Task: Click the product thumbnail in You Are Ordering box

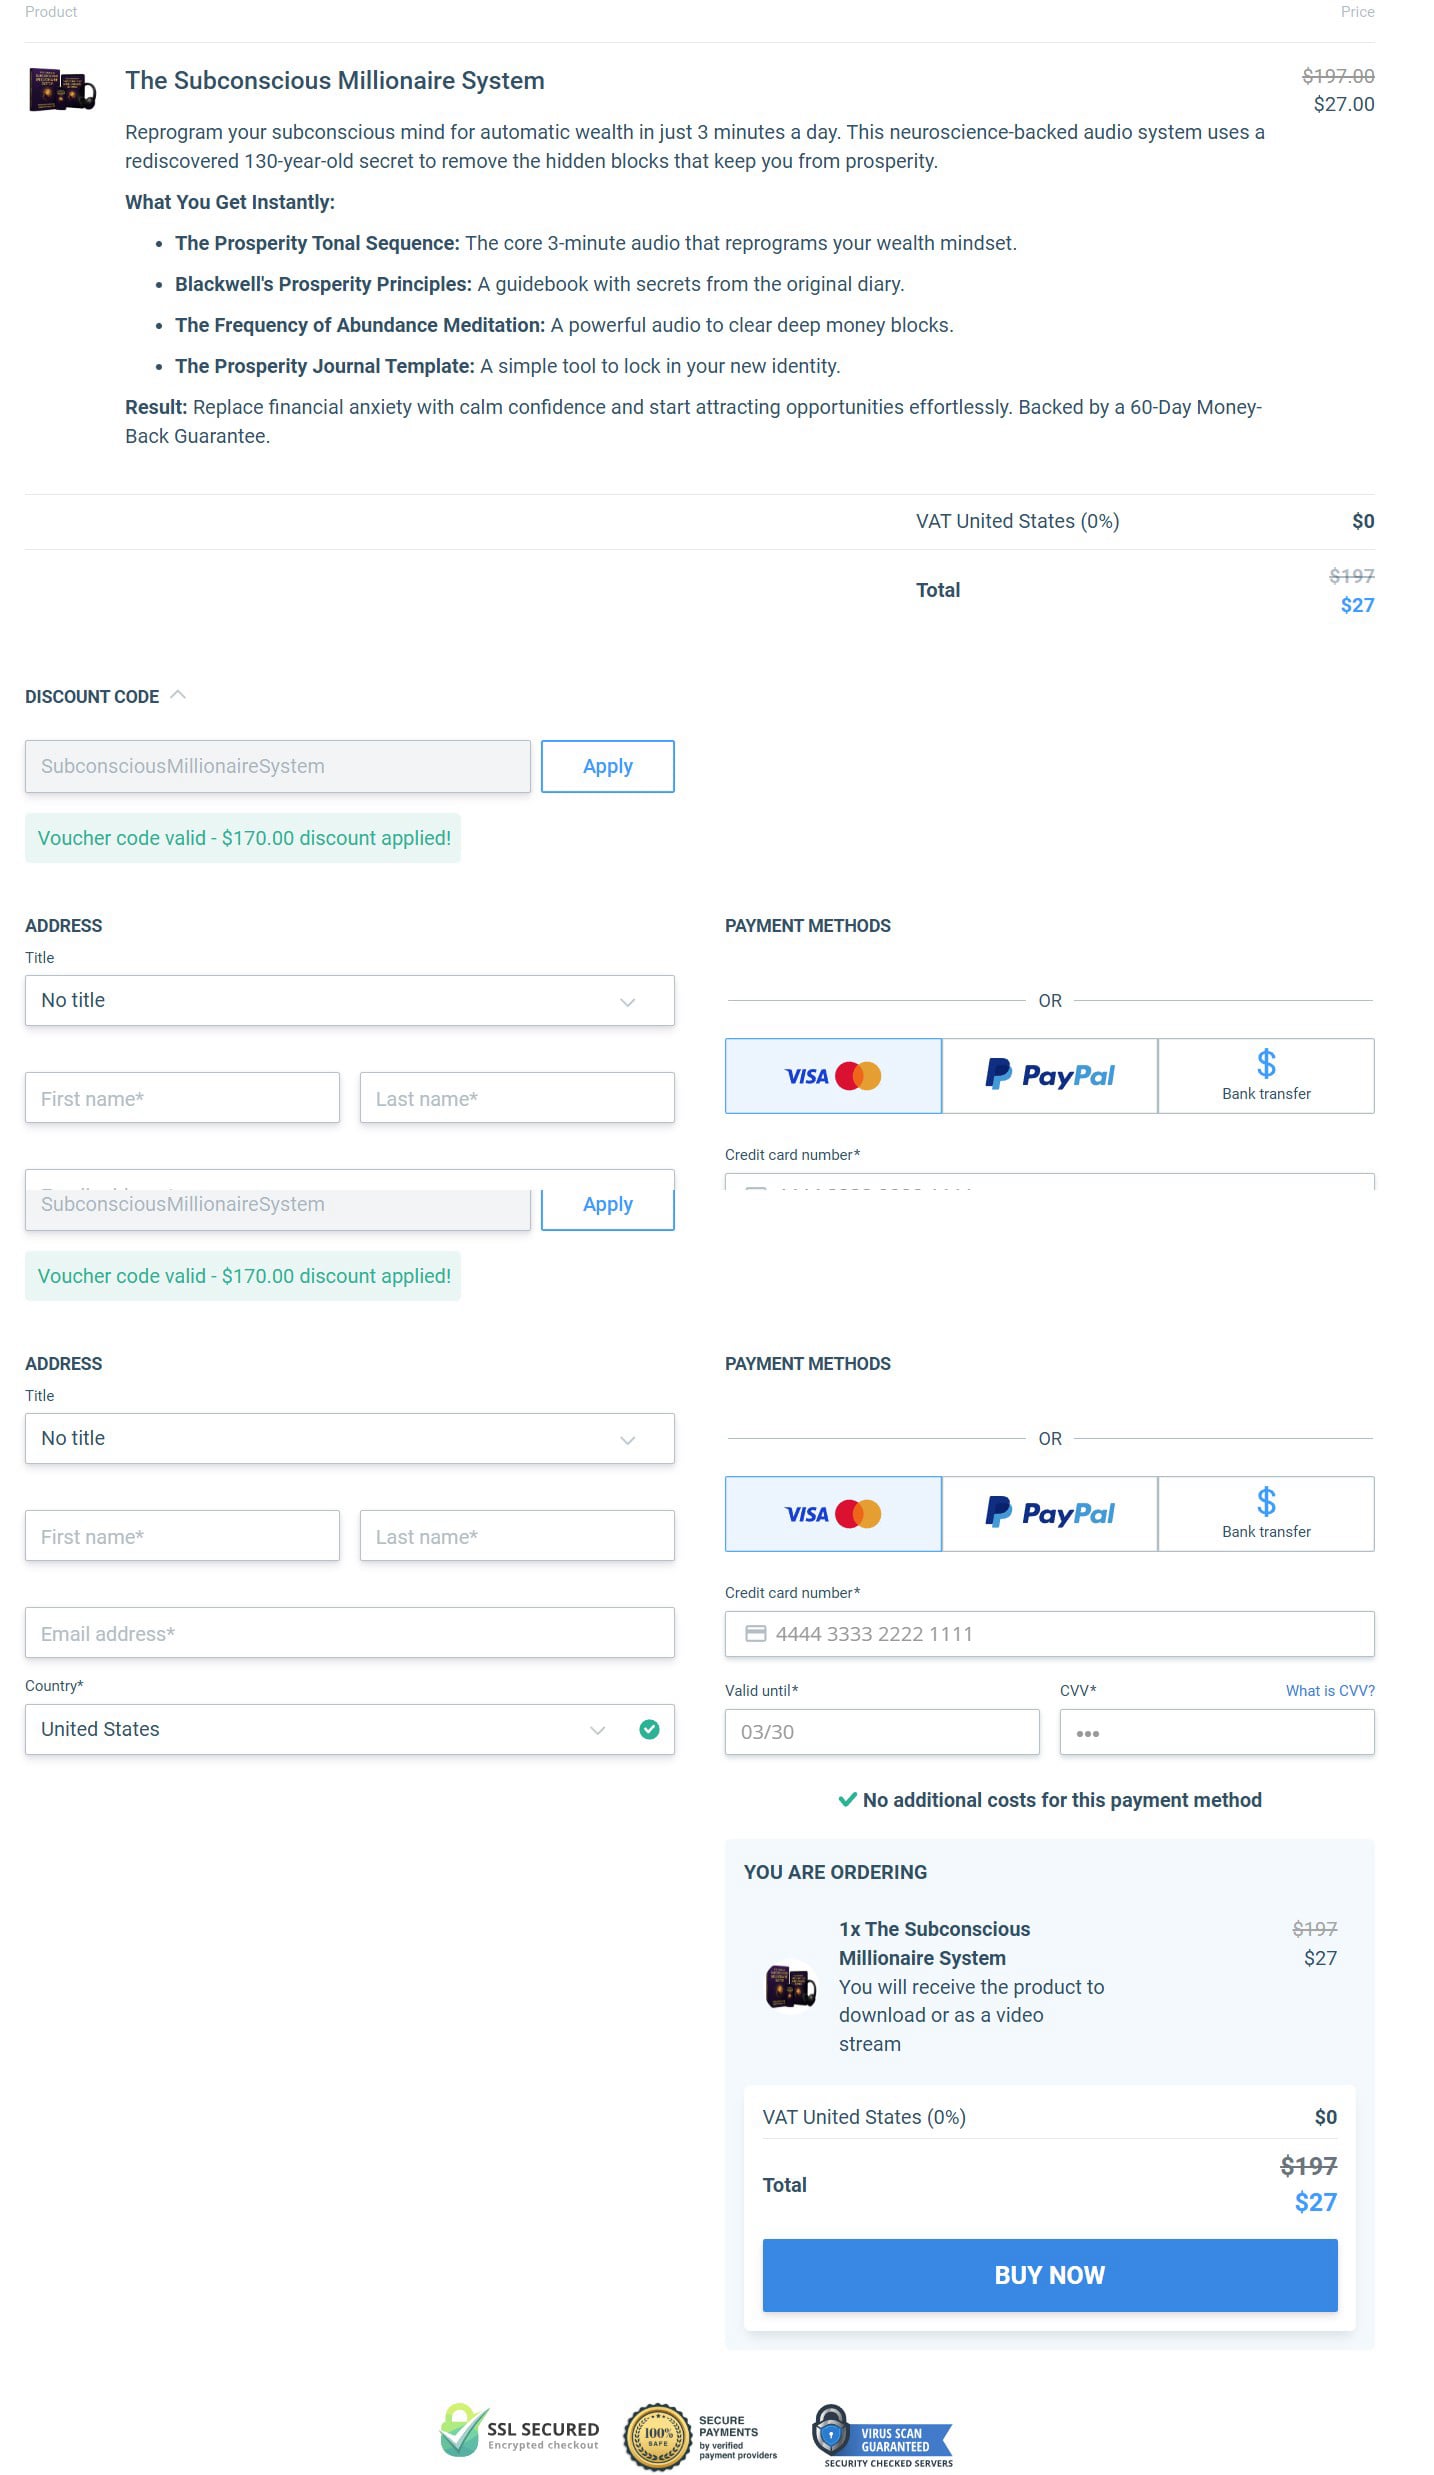Action: (x=790, y=1986)
